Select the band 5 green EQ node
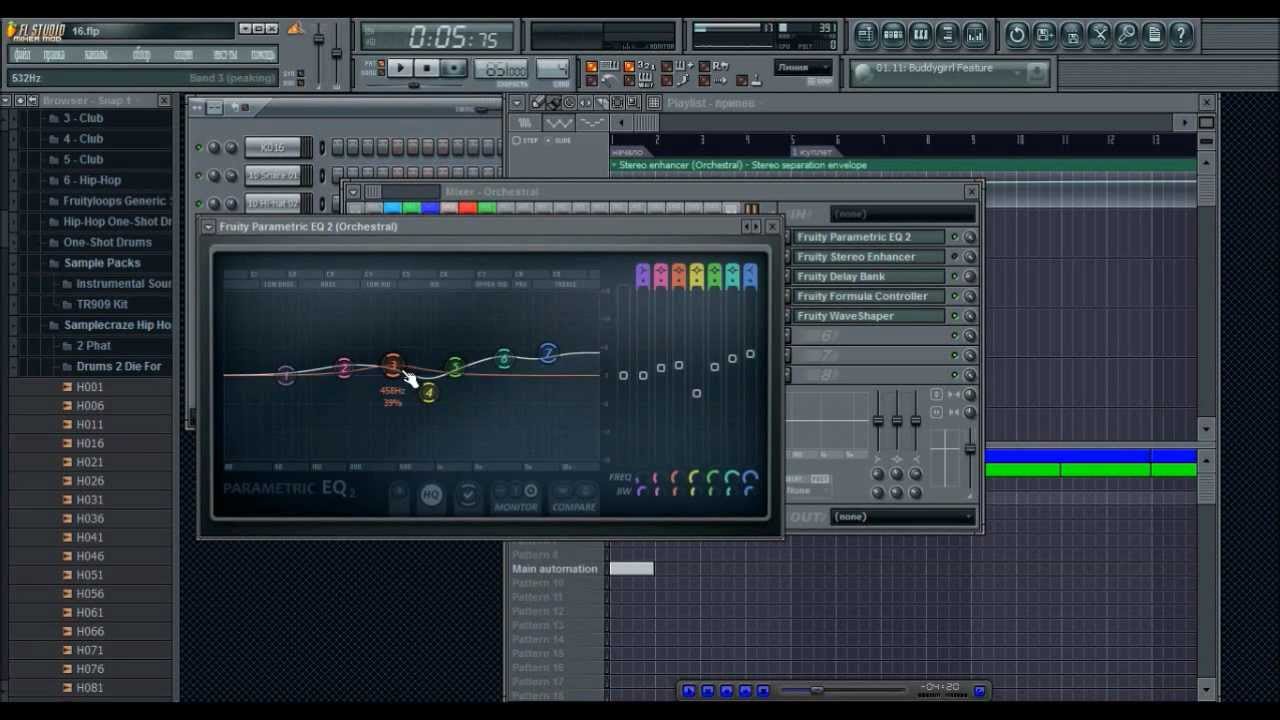Image resolution: width=1280 pixels, height=720 pixels. [455, 368]
